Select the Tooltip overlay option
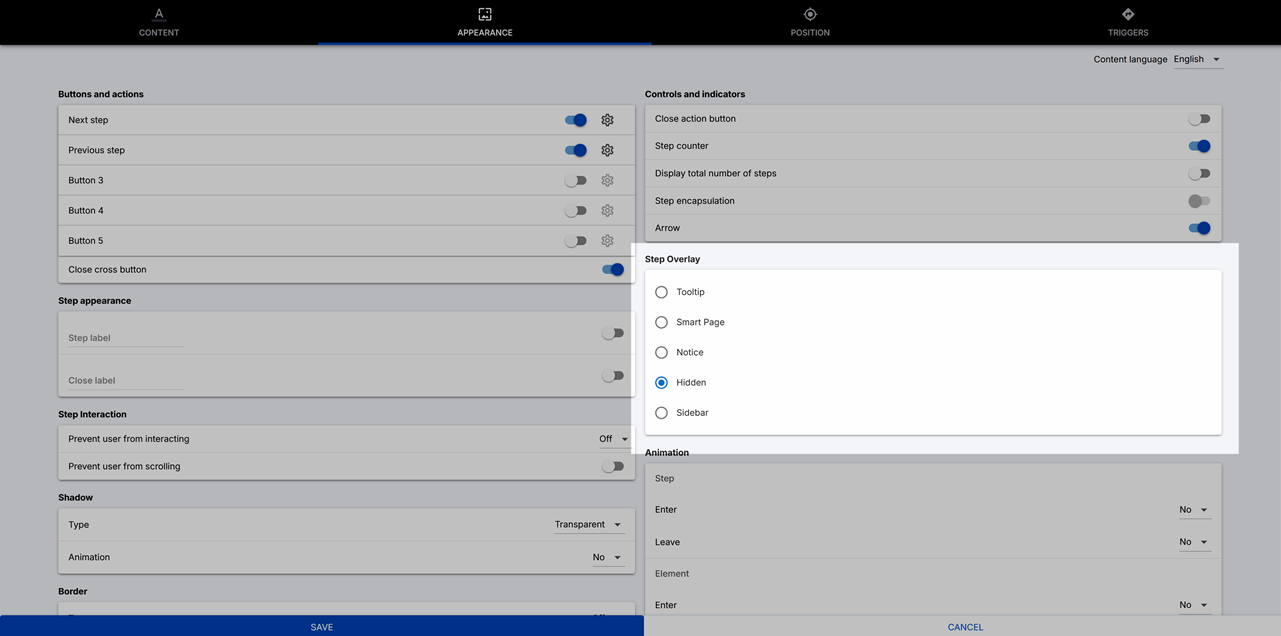Viewport: 1281px width, 636px height. (x=661, y=292)
